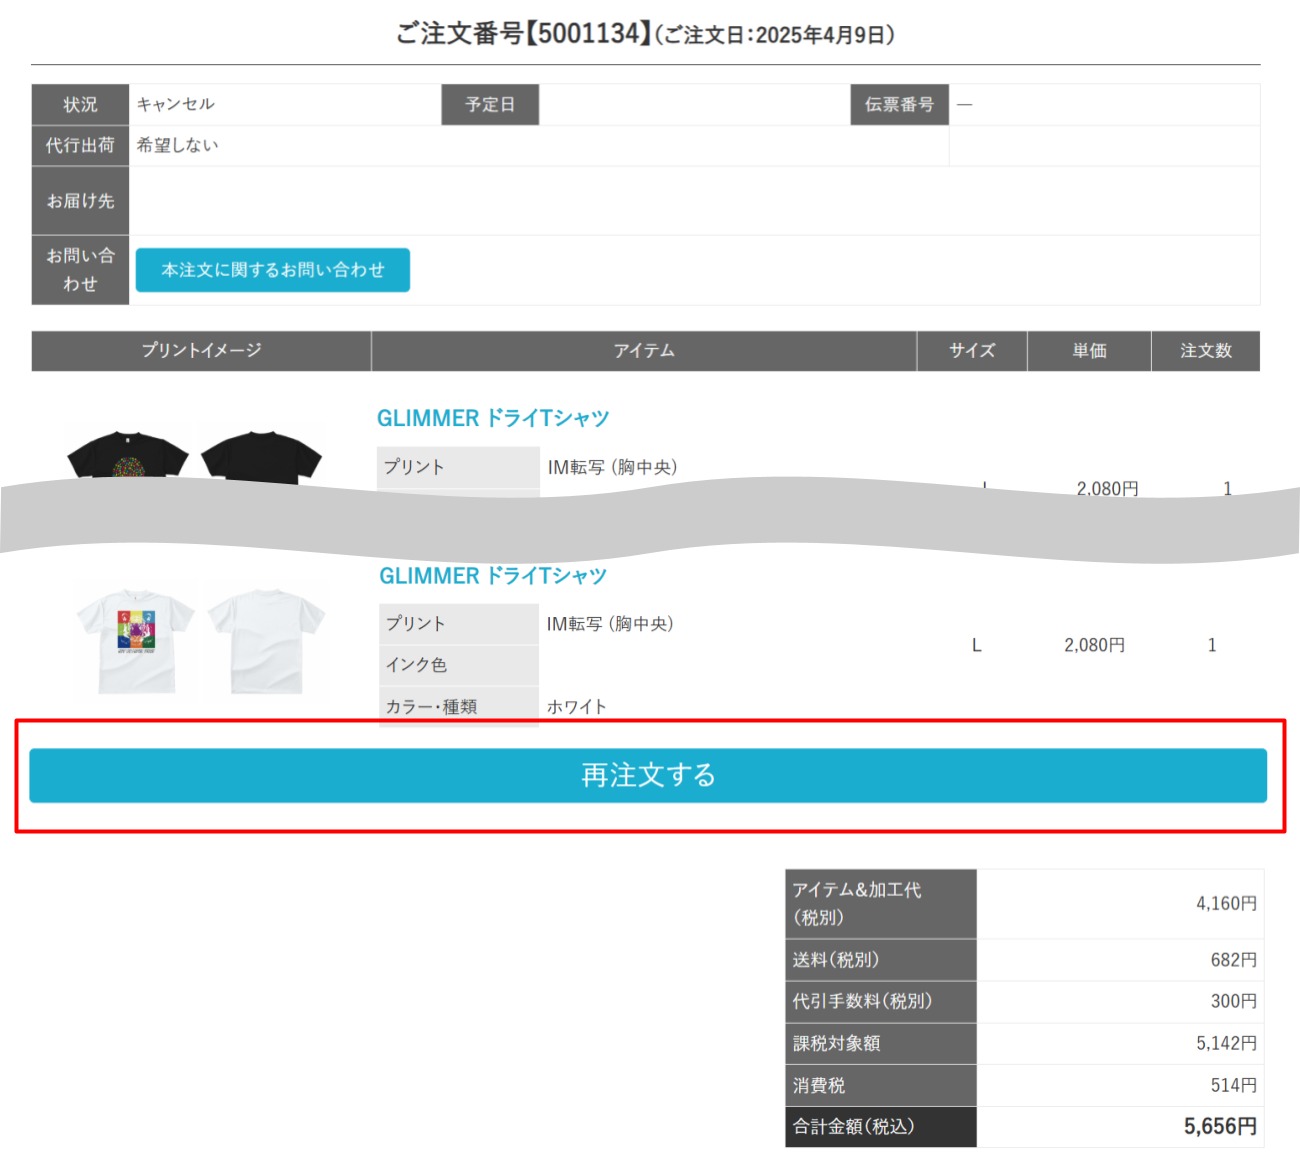Click the 伝票番号 header cell

click(x=900, y=104)
